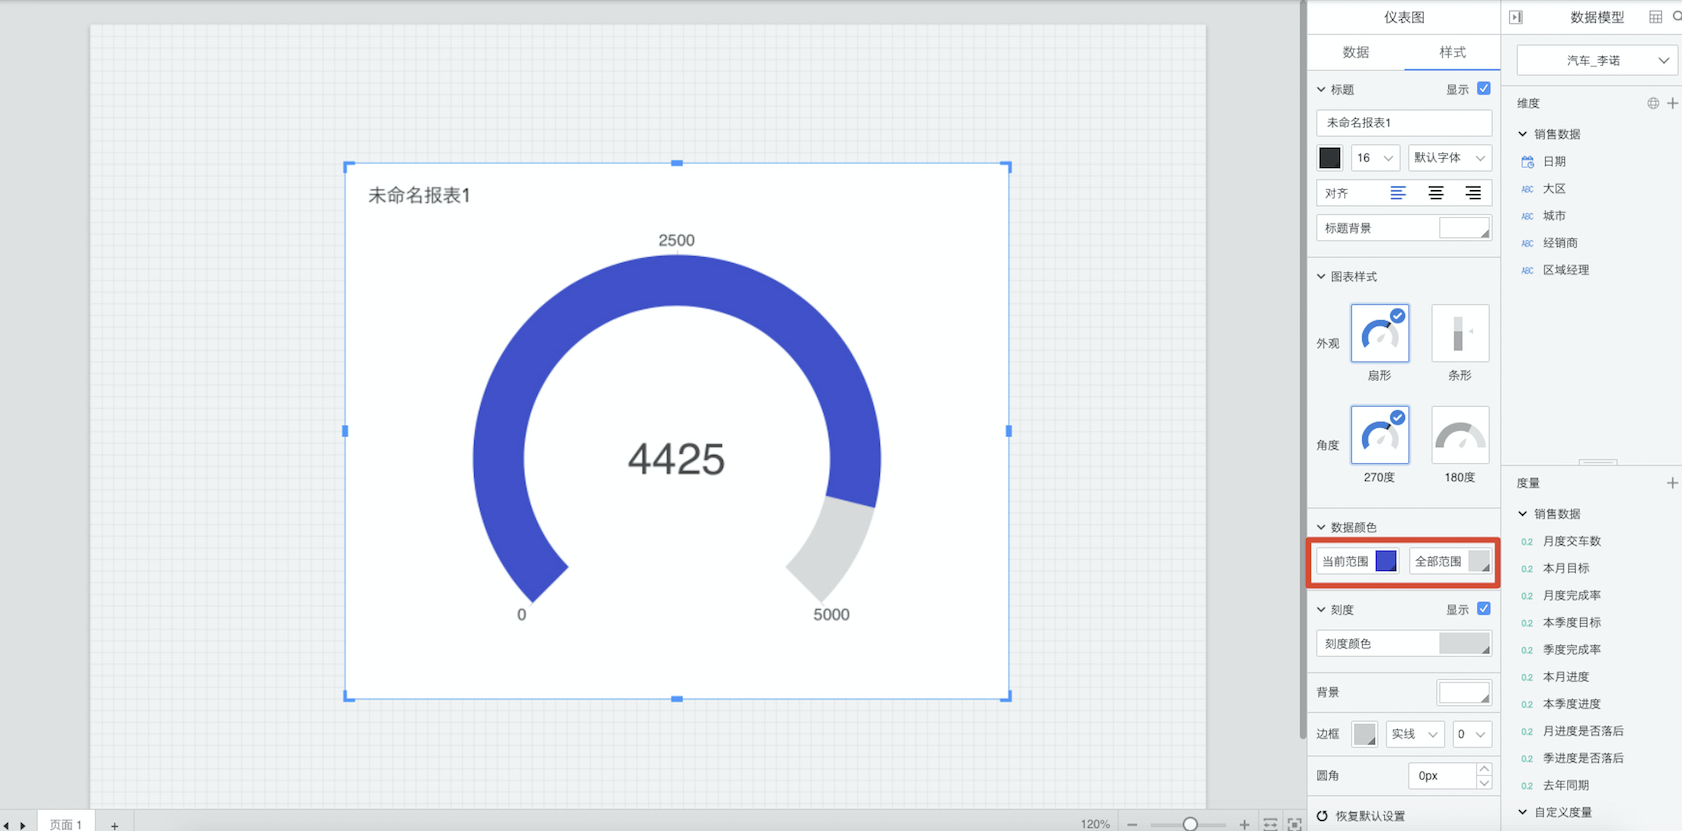Select center title alignment icon

1436,193
